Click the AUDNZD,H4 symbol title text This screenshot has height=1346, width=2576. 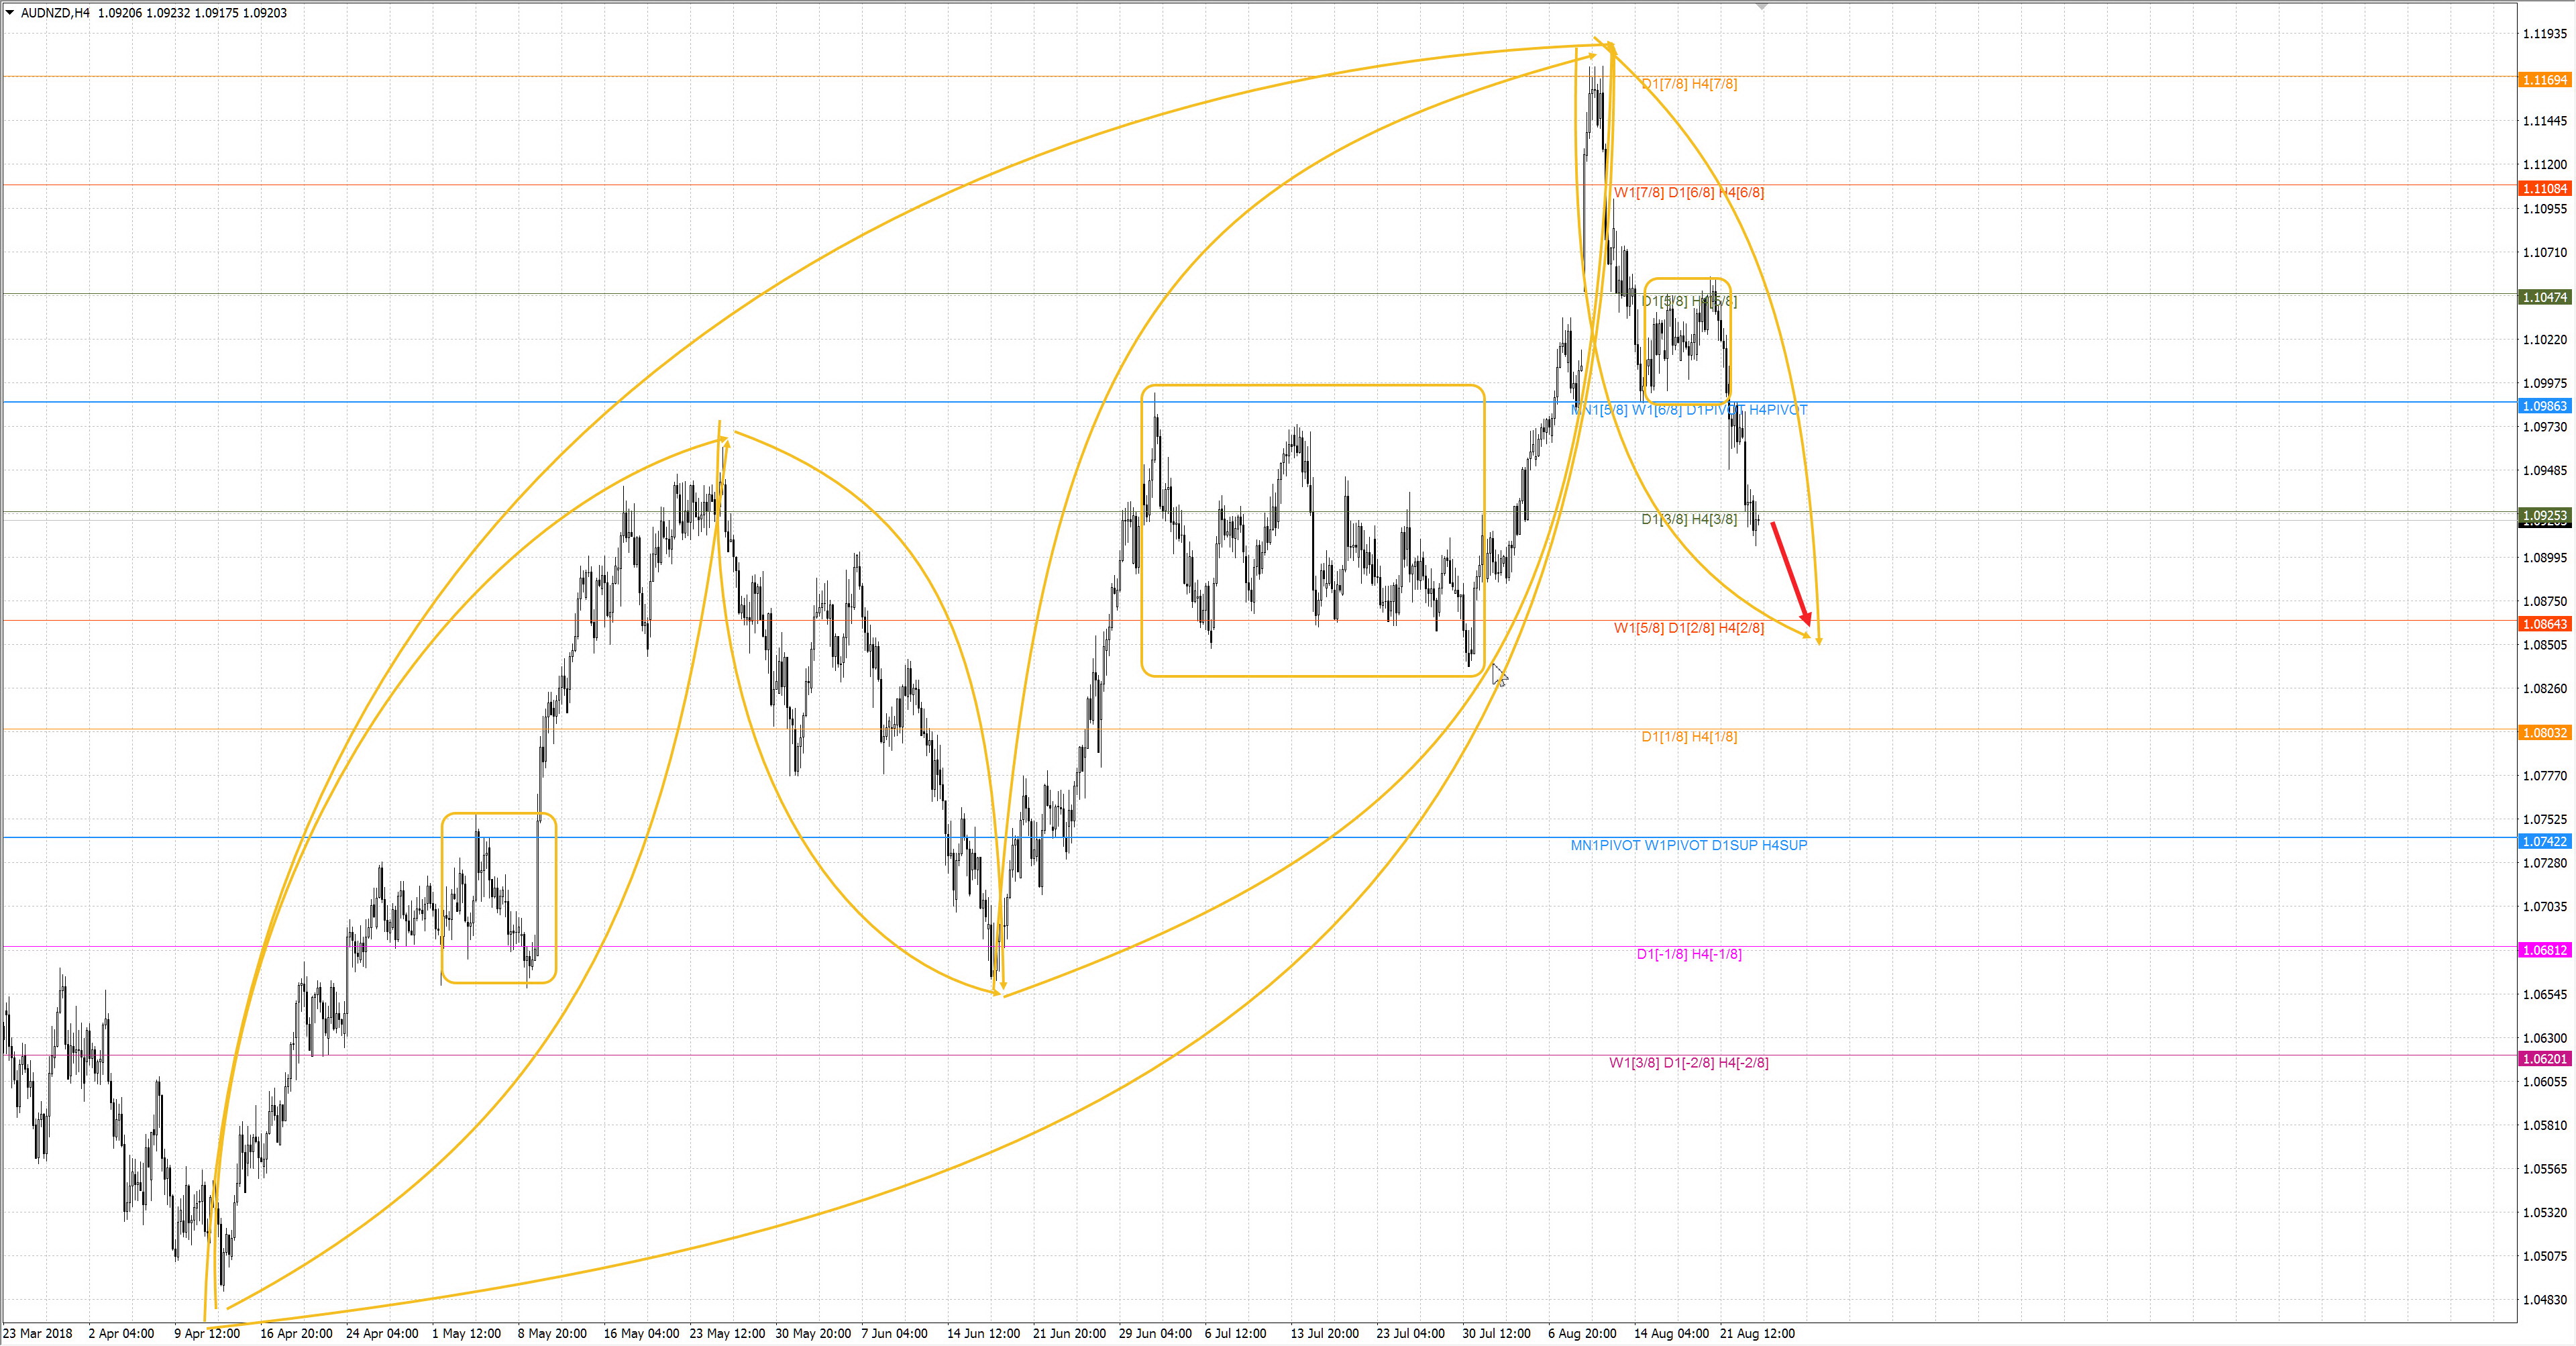[55, 13]
